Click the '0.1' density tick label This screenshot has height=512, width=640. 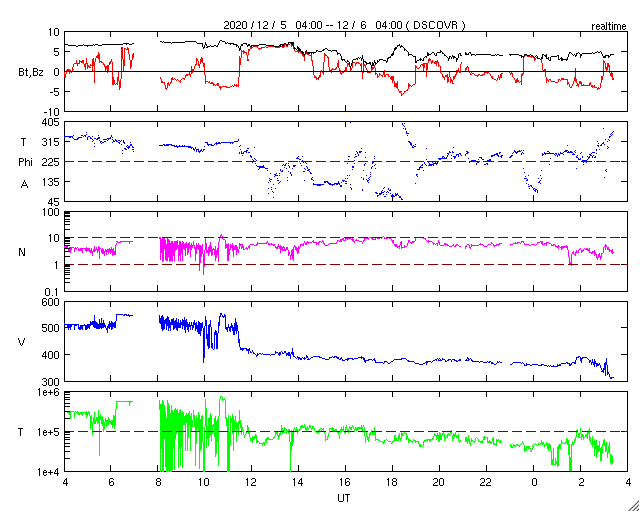point(52,292)
